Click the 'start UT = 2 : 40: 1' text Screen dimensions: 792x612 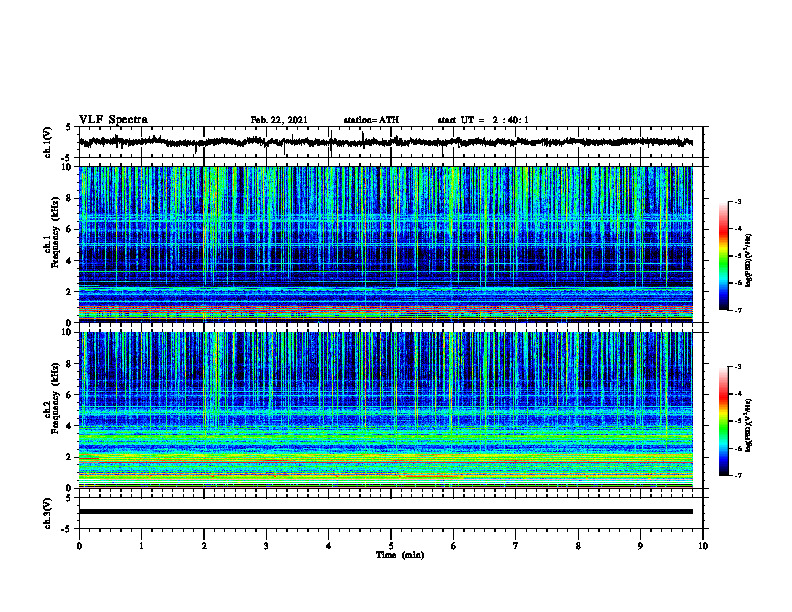pyautogui.click(x=483, y=120)
